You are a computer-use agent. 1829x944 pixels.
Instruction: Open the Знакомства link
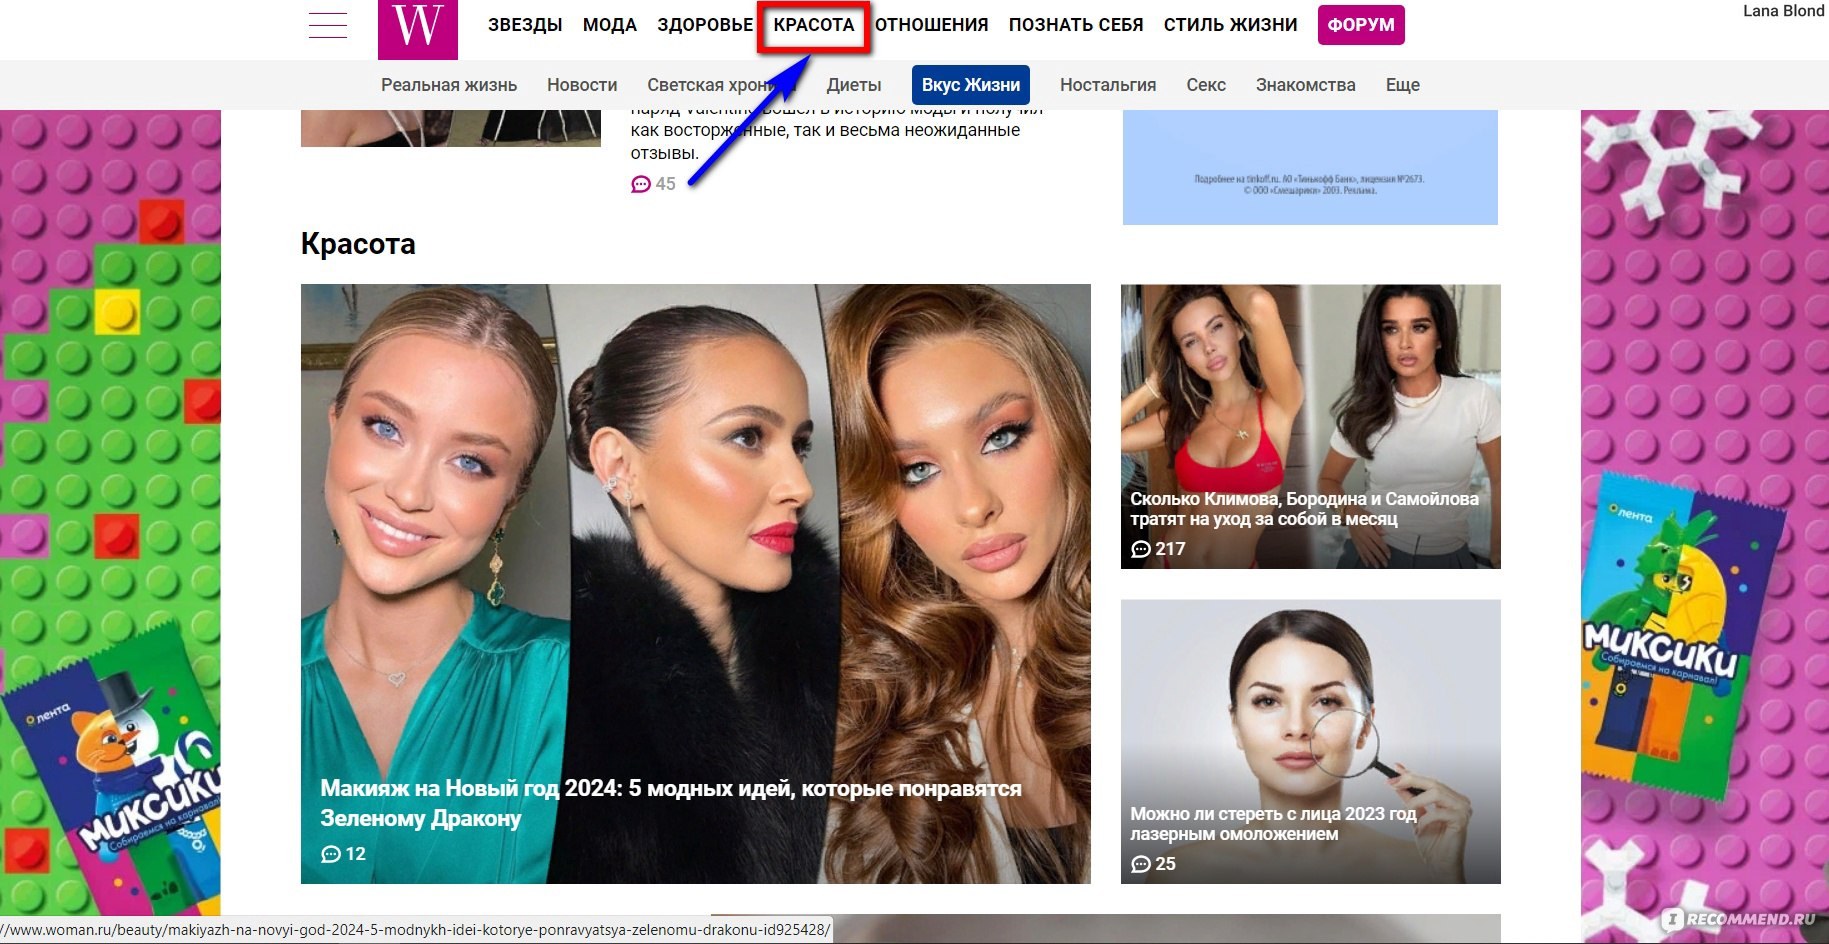[1305, 85]
